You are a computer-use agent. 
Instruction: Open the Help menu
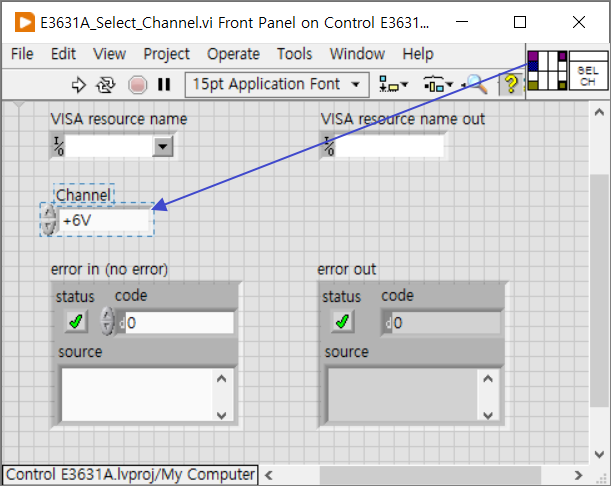coord(418,54)
